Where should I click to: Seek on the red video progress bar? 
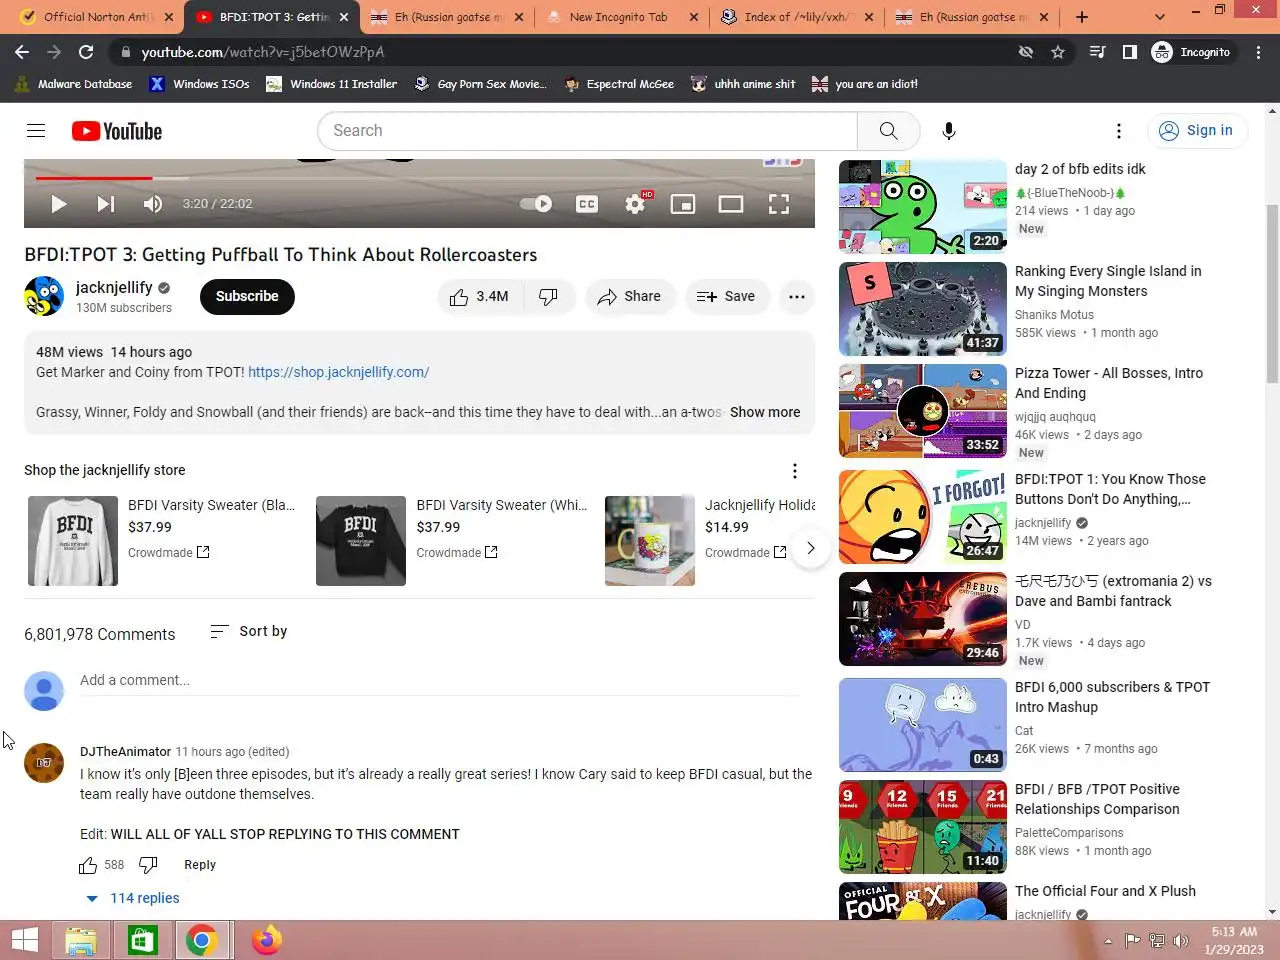(94, 178)
